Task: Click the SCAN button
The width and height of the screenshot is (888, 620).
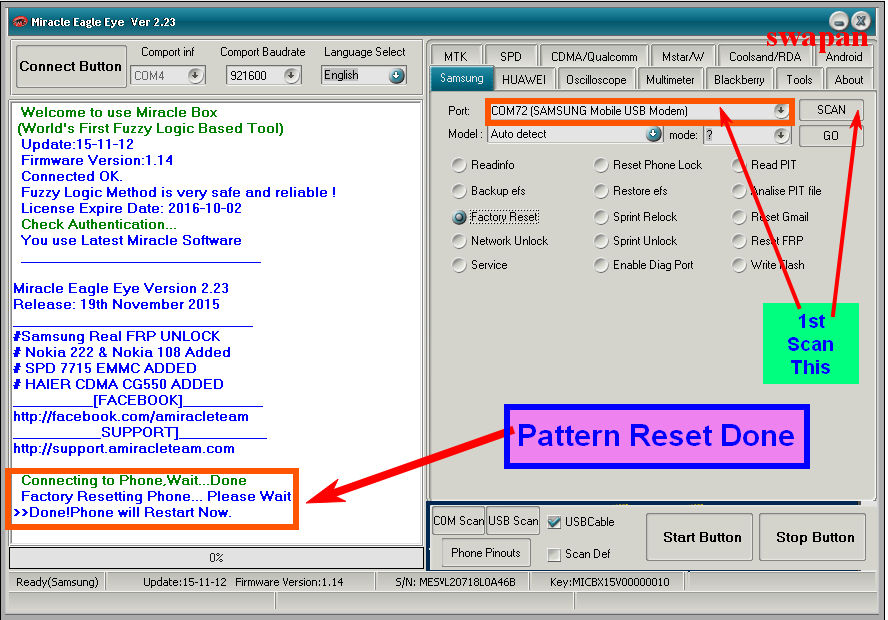Action: click(x=831, y=110)
